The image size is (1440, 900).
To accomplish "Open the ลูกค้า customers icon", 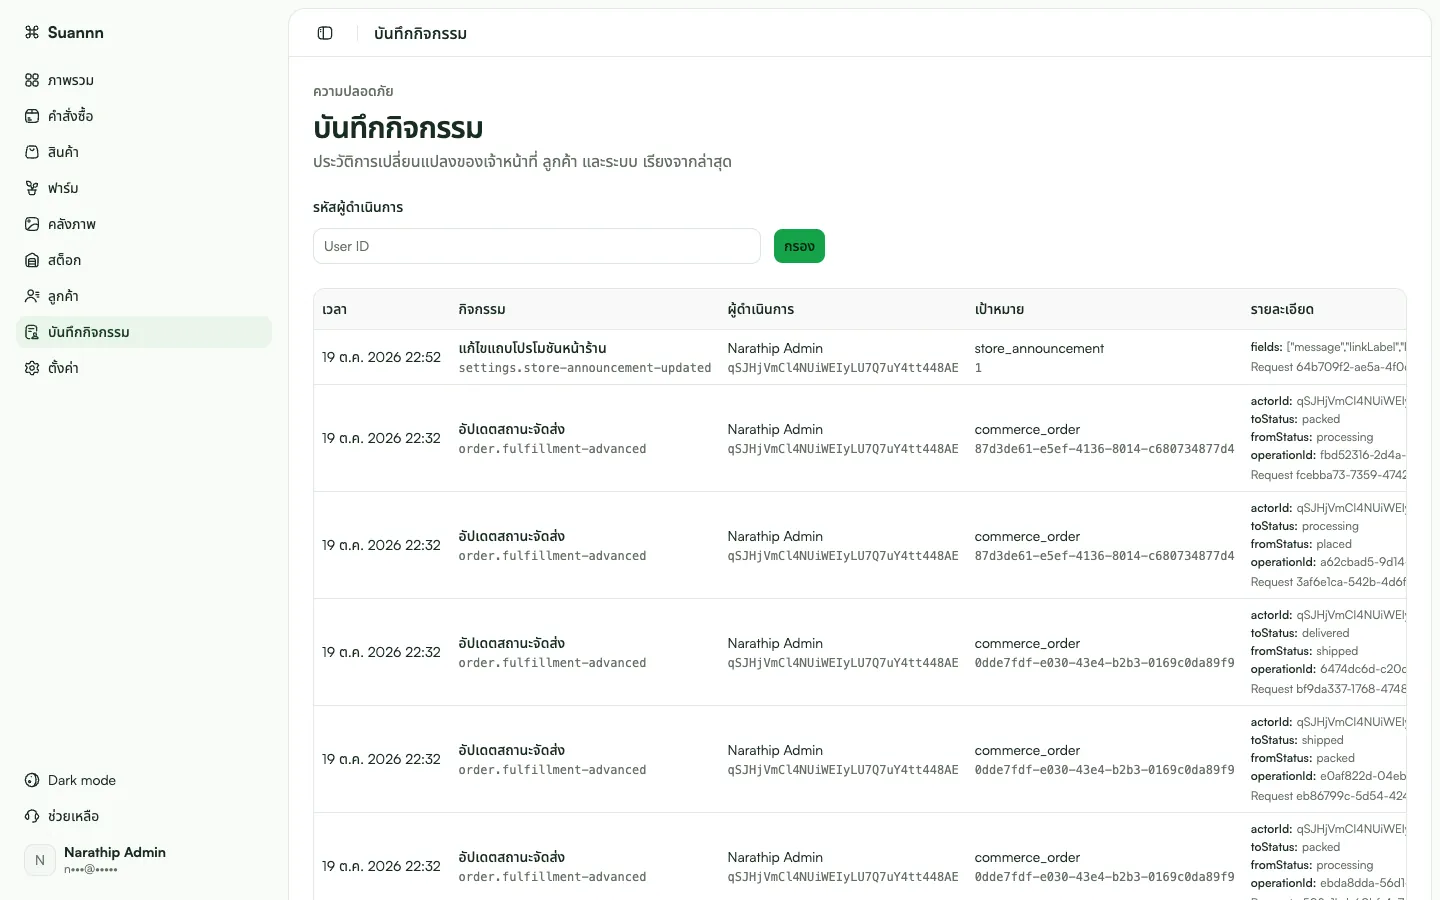I will [x=32, y=296].
